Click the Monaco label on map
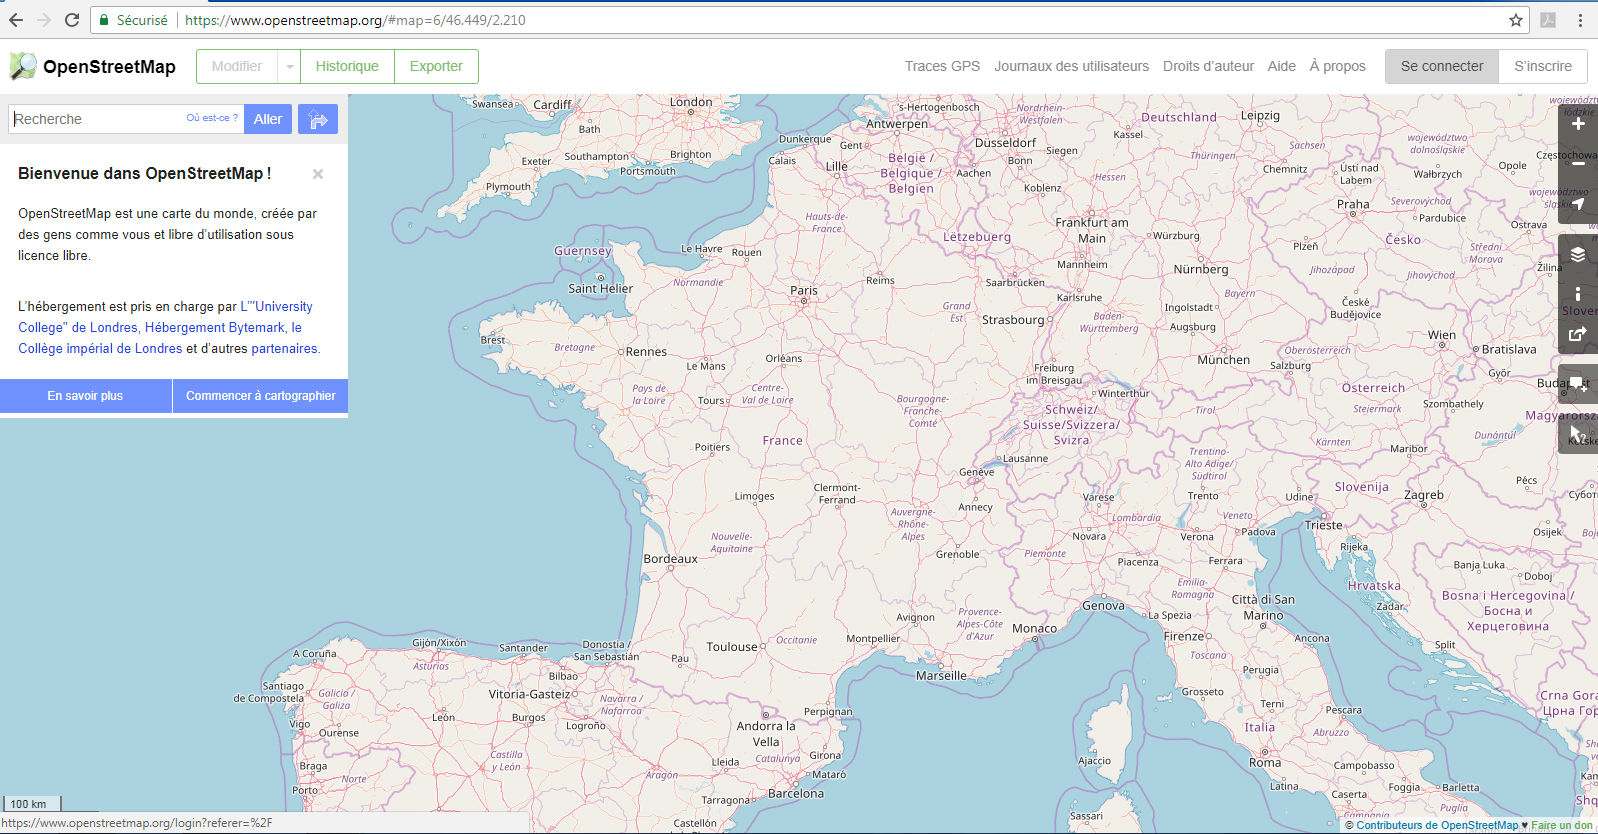1598x834 pixels. [x=1034, y=629]
